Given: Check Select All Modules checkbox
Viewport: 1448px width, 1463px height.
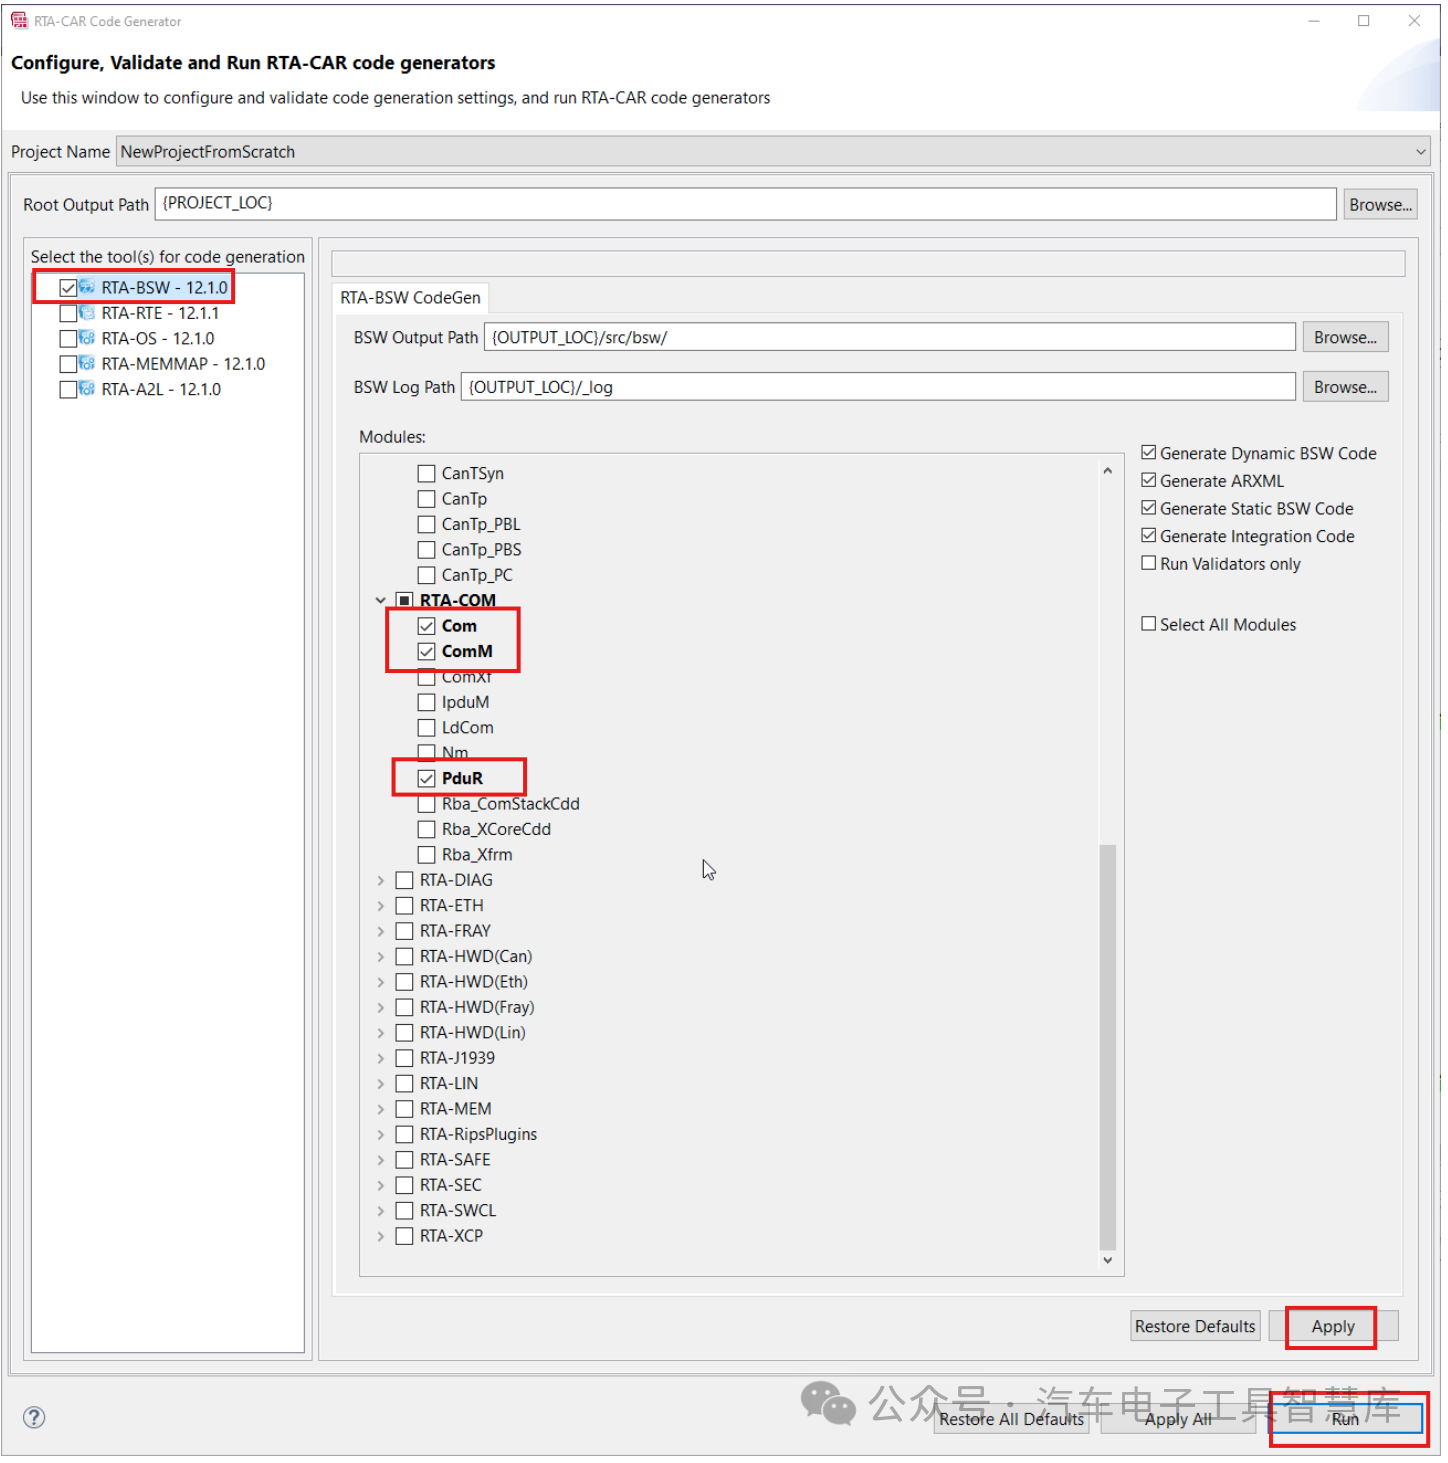Looking at the screenshot, I should tap(1149, 625).
